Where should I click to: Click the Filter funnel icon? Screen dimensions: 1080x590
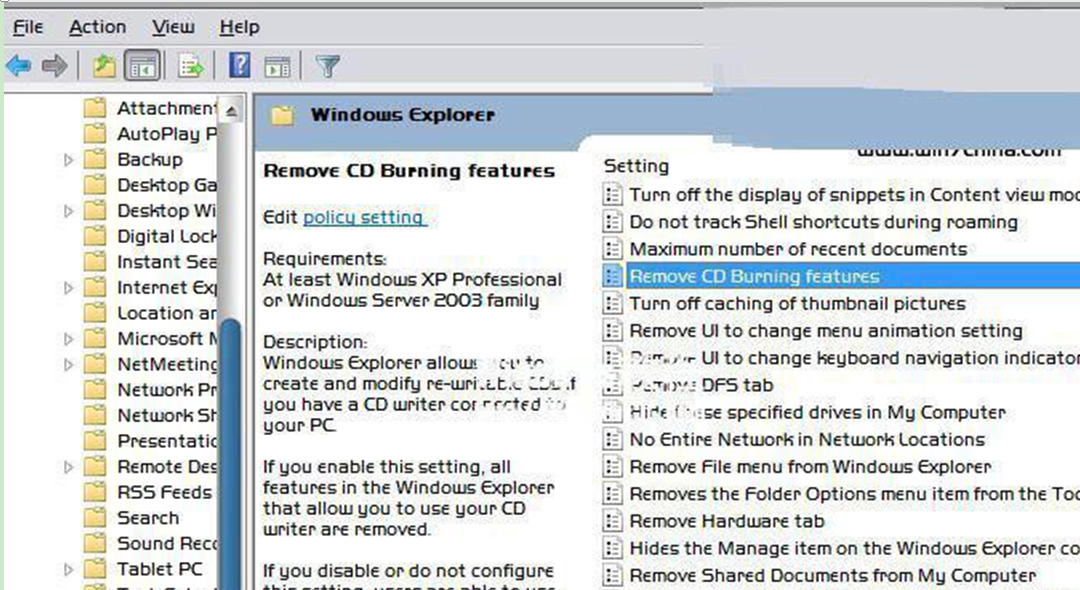(x=327, y=66)
